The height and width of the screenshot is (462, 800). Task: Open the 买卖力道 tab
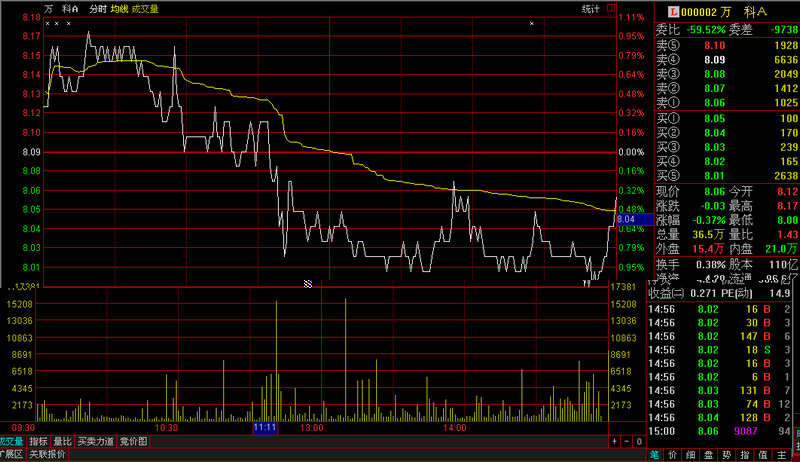click(x=96, y=441)
